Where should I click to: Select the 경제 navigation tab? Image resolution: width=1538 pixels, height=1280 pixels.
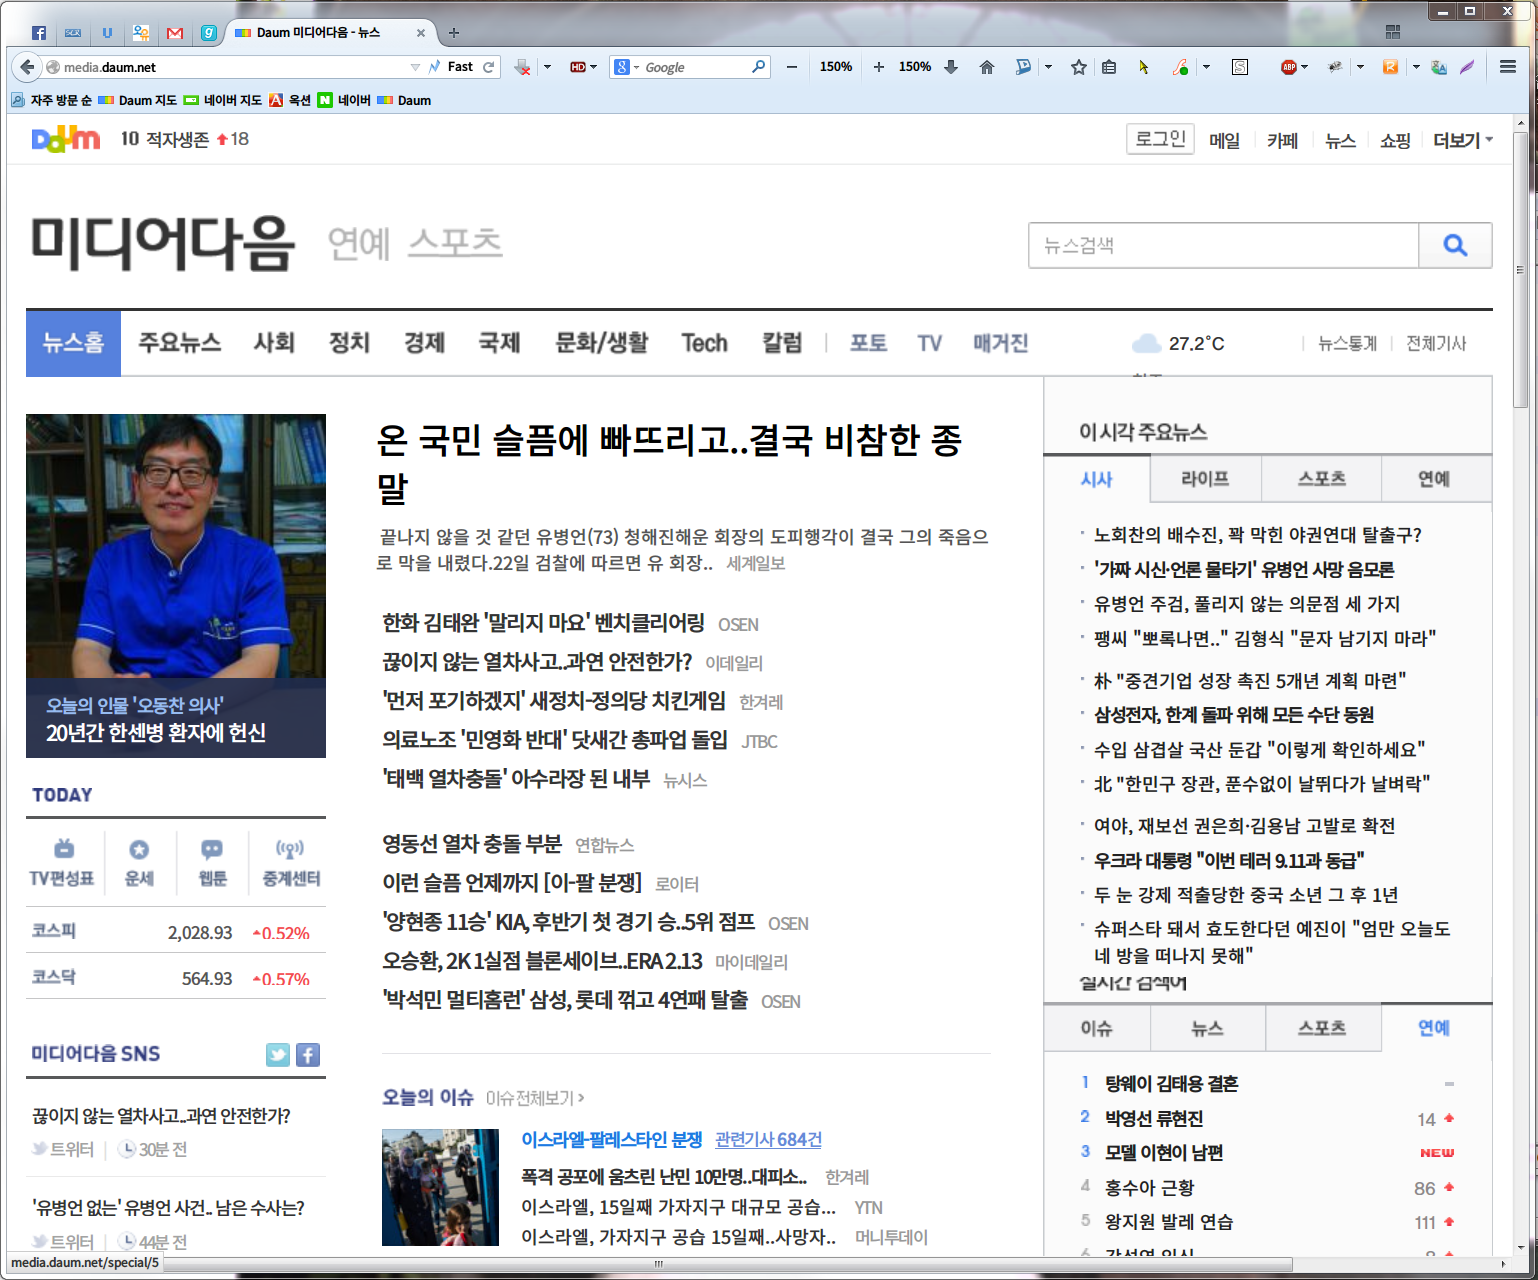point(424,343)
